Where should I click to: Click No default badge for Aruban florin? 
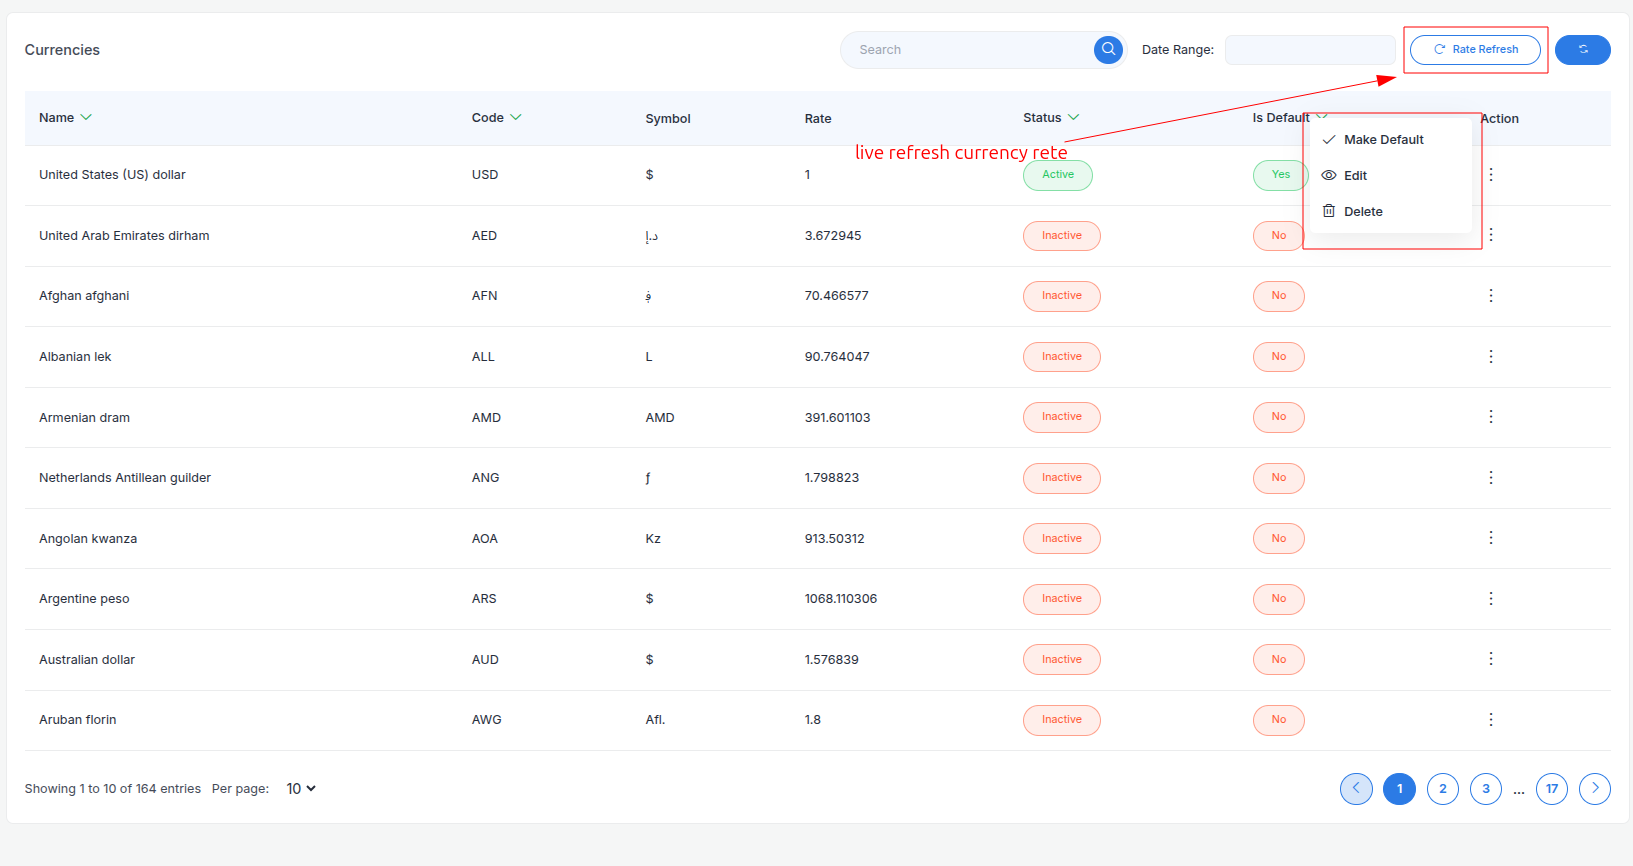tap(1279, 720)
